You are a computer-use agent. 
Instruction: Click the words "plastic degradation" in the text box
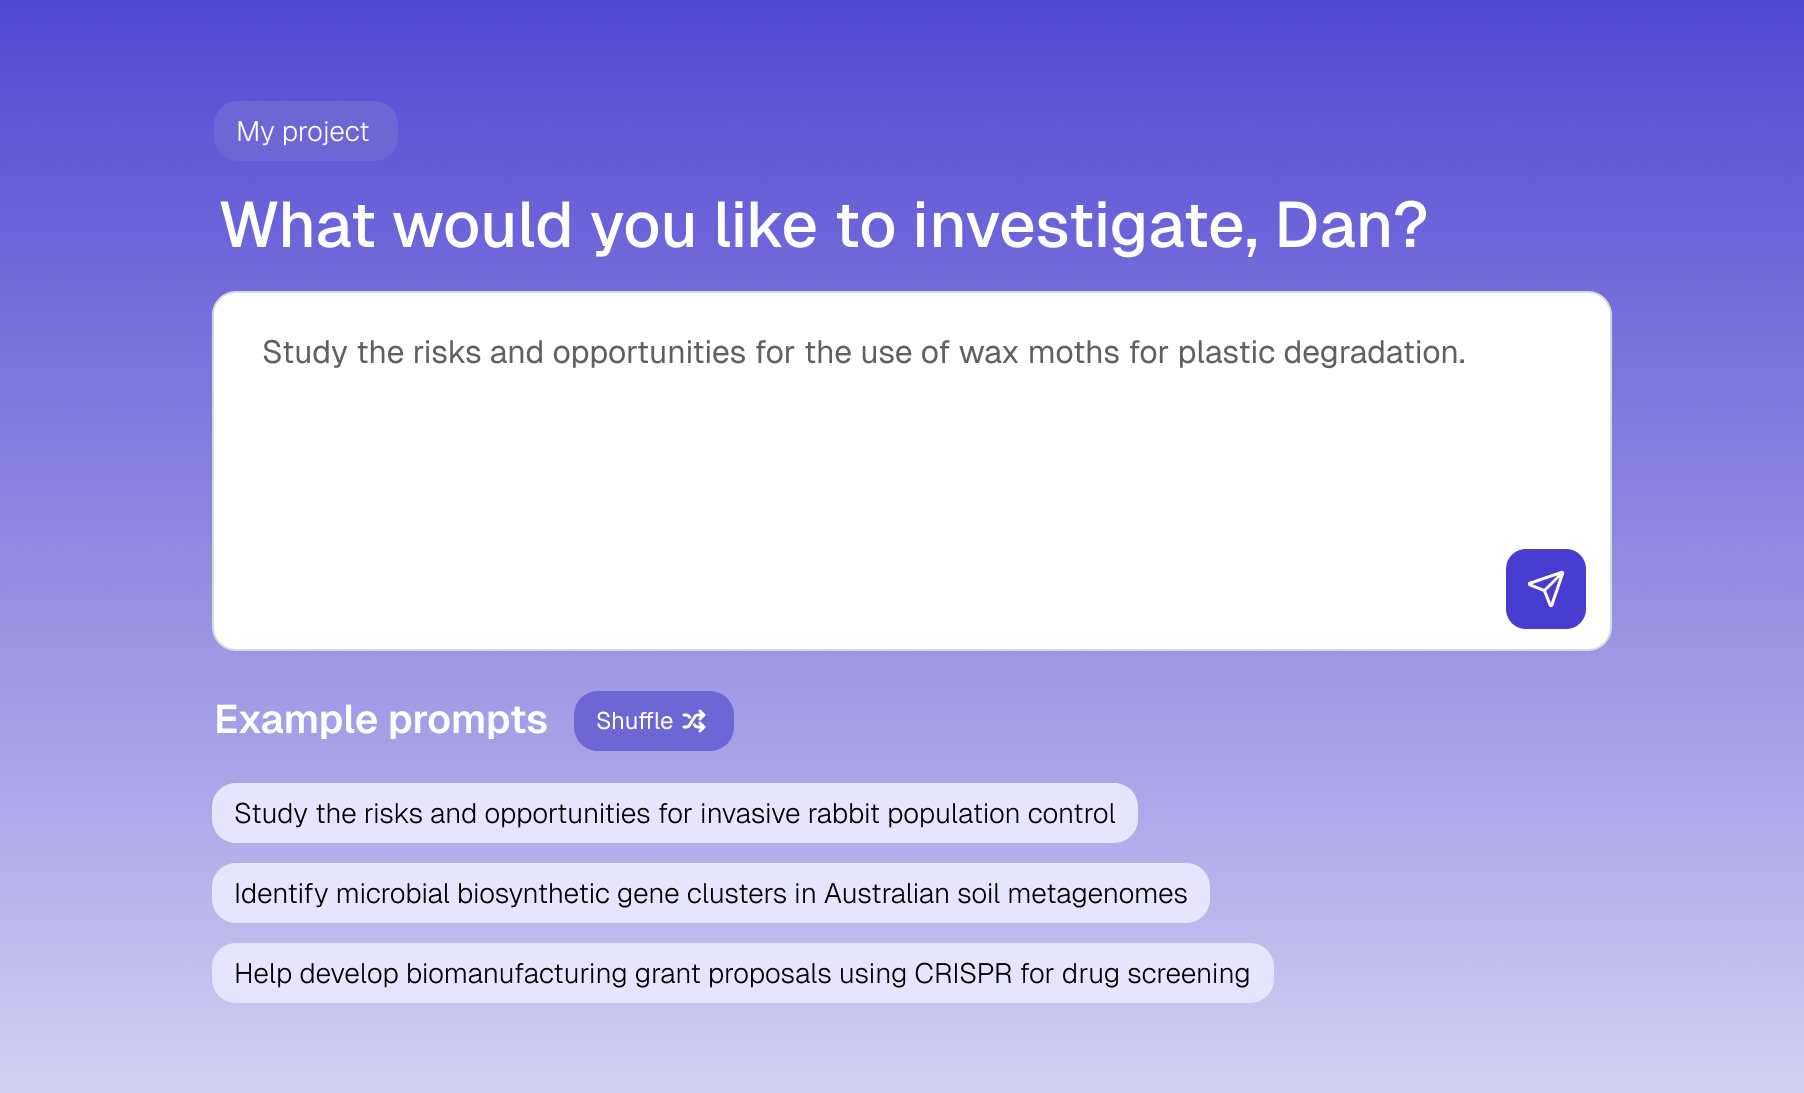[1320, 352]
